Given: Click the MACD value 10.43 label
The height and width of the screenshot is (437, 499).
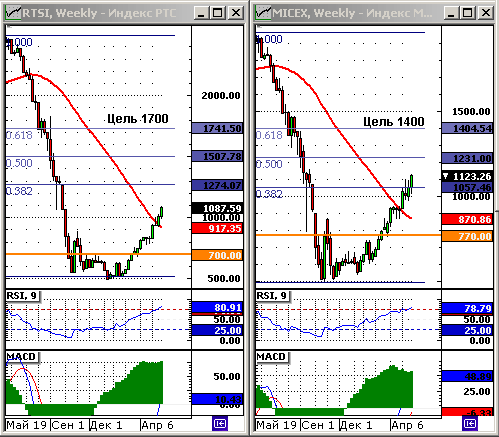Looking at the screenshot, I should (217, 399).
